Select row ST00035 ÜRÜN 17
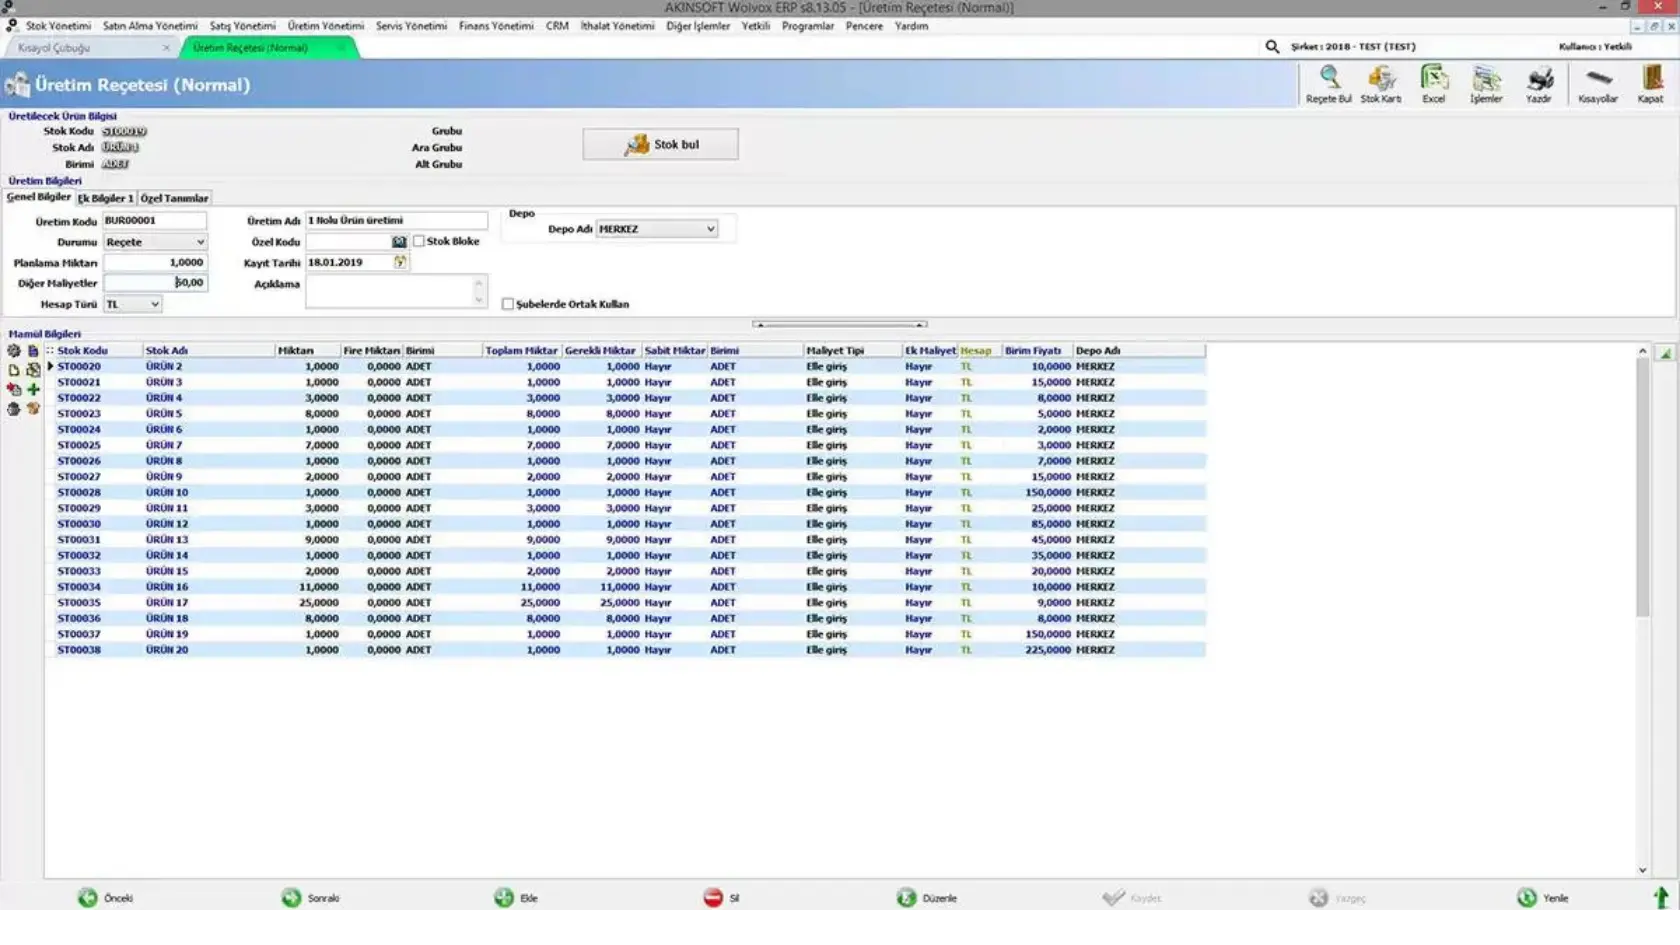1680x945 pixels. pyautogui.click(x=625, y=603)
